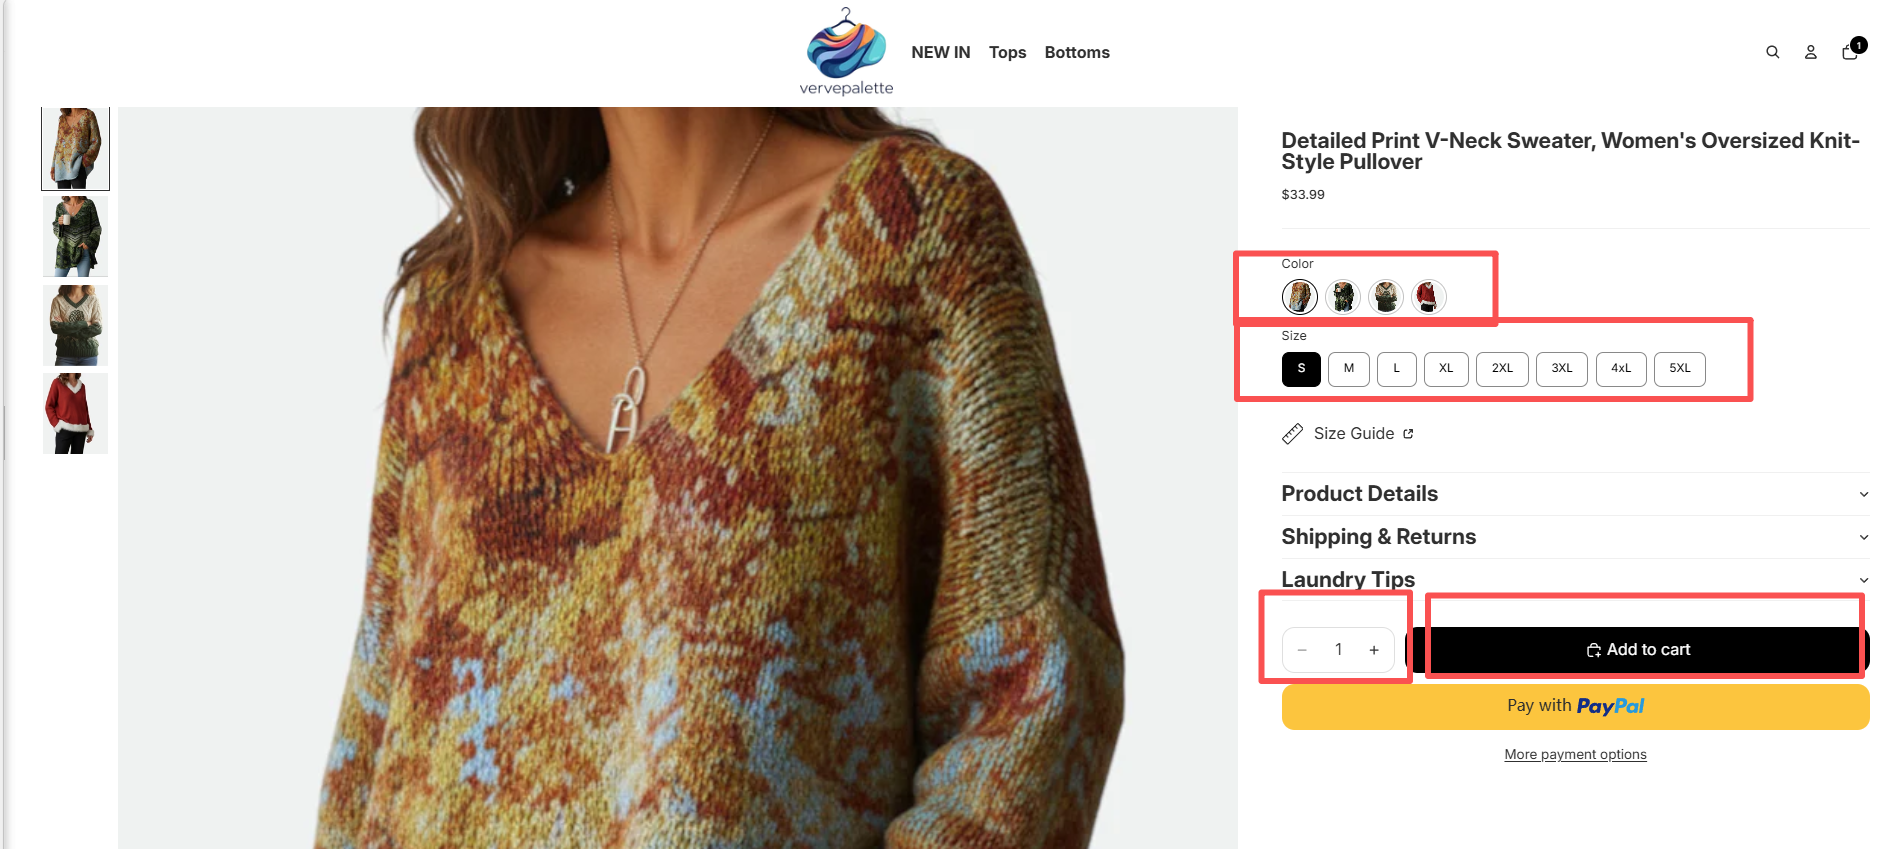1878x849 pixels.
Task: Choose size 5XL option
Action: (x=1679, y=369)
